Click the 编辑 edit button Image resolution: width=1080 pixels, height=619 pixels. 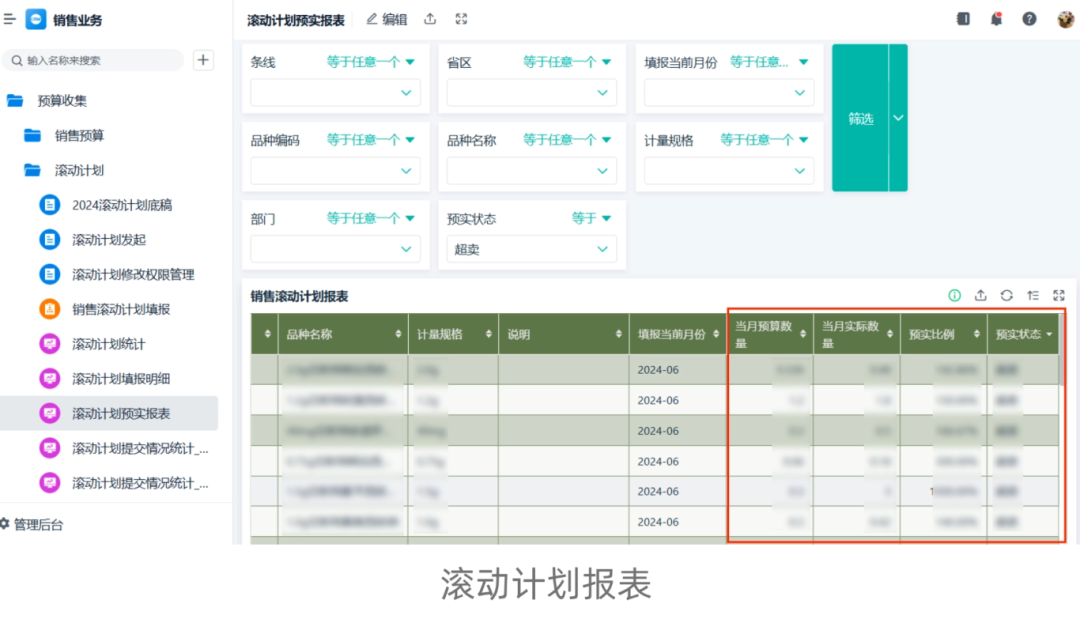(386, 19)
